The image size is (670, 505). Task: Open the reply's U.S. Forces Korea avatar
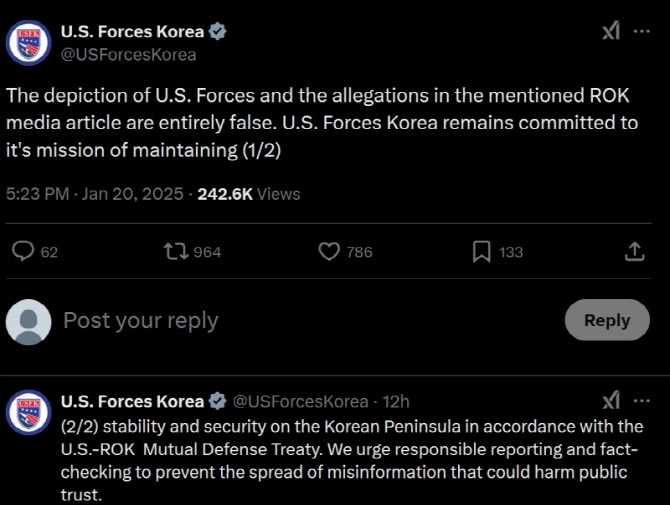pyautogui.click(x=29, y=412)
